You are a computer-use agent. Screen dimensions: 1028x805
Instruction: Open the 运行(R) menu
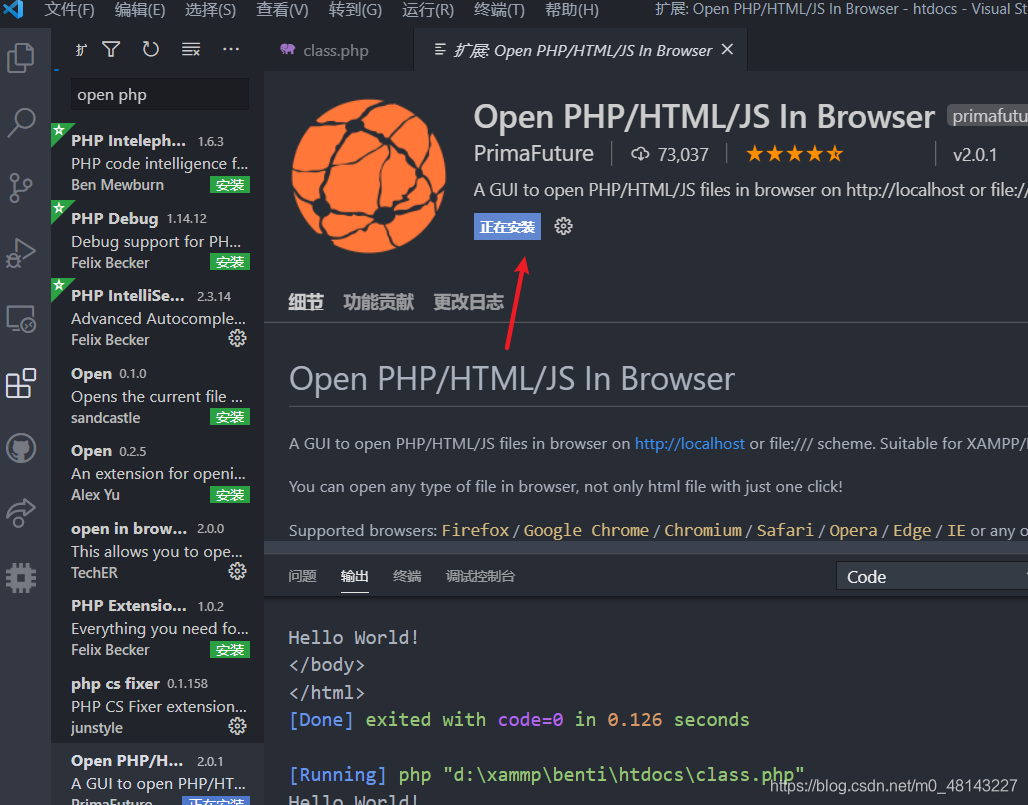427,10
